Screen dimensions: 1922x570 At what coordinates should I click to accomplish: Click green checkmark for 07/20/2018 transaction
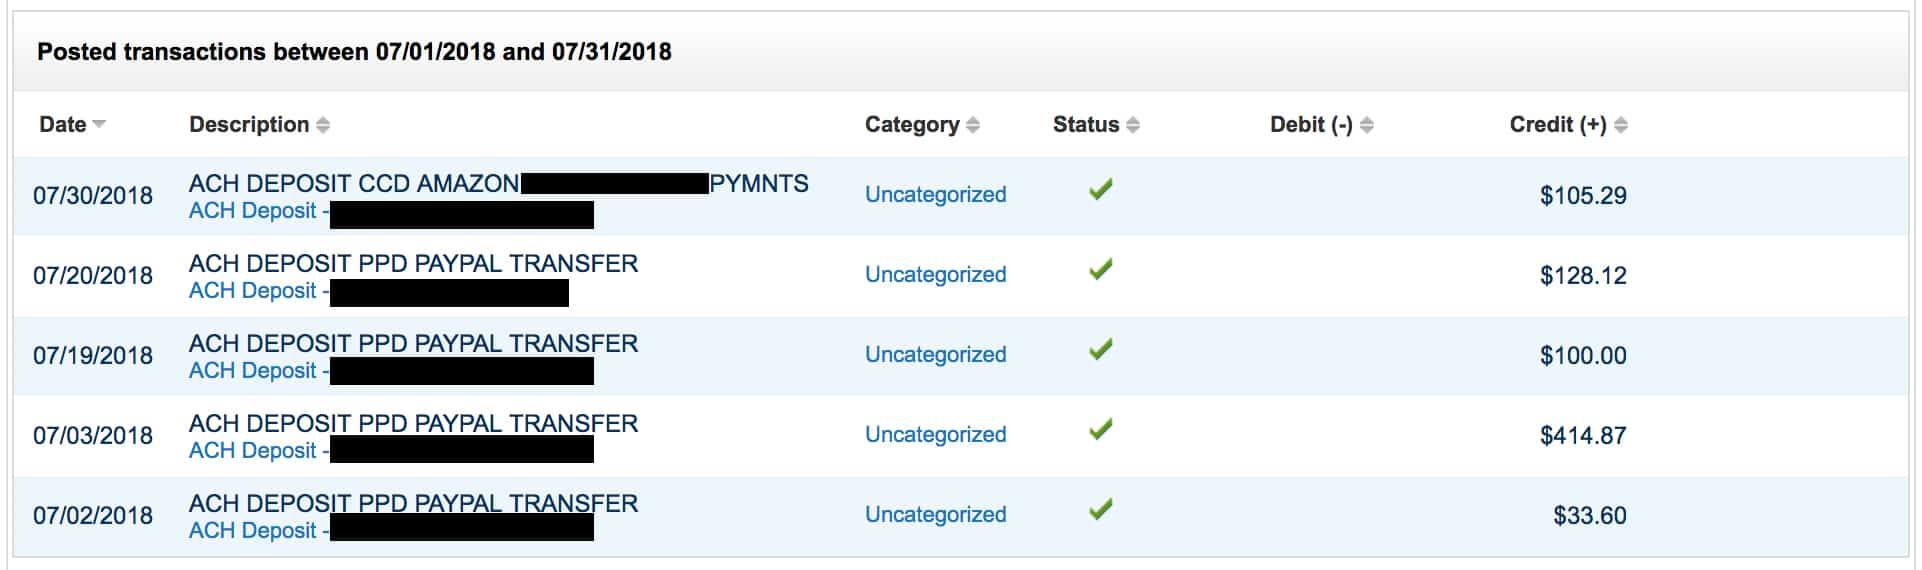click(1101, 269)
